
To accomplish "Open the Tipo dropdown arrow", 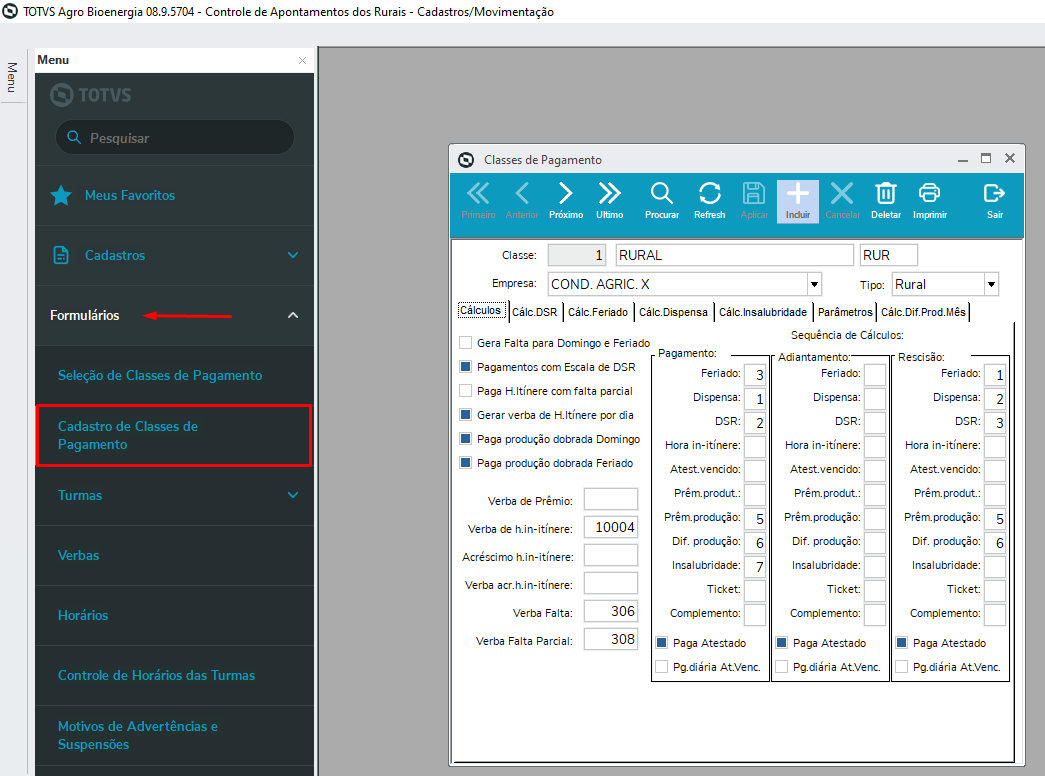I will click(990, 284).
